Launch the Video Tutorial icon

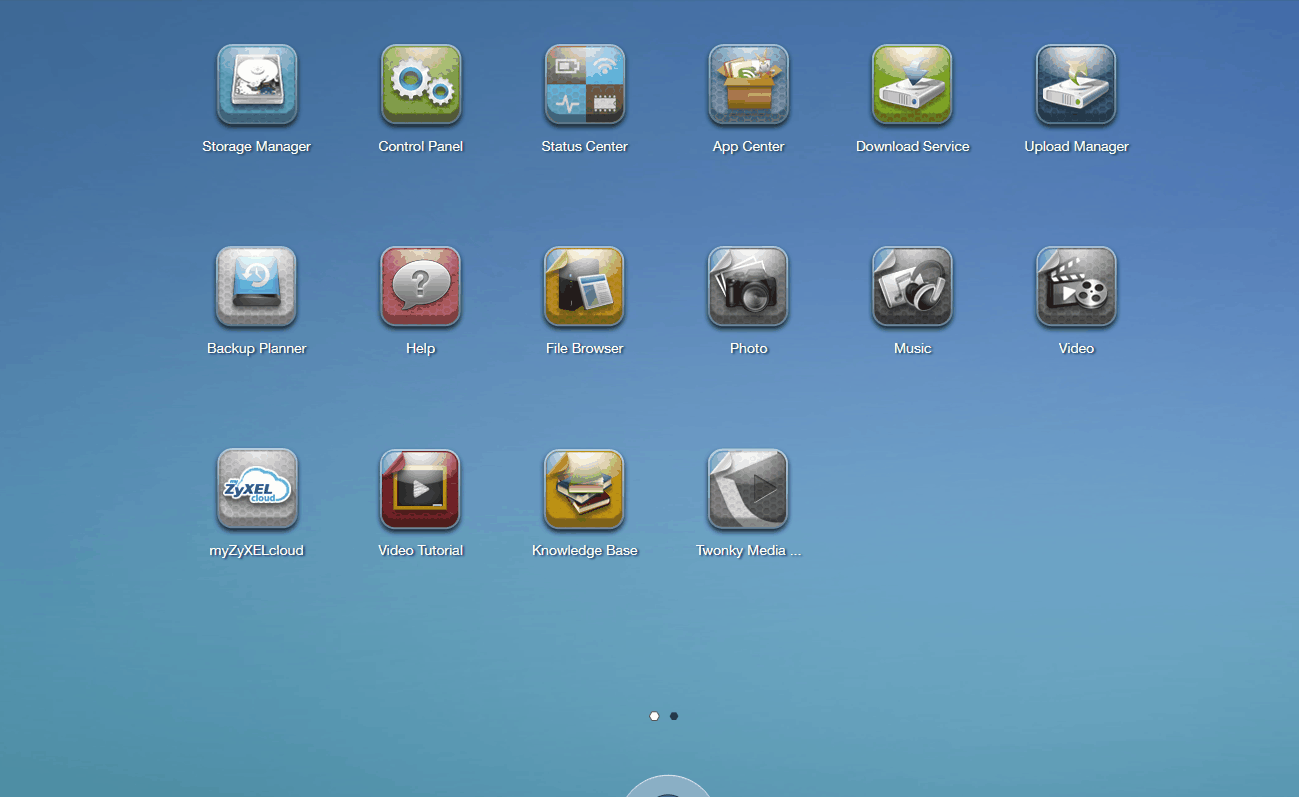(420, 488)
